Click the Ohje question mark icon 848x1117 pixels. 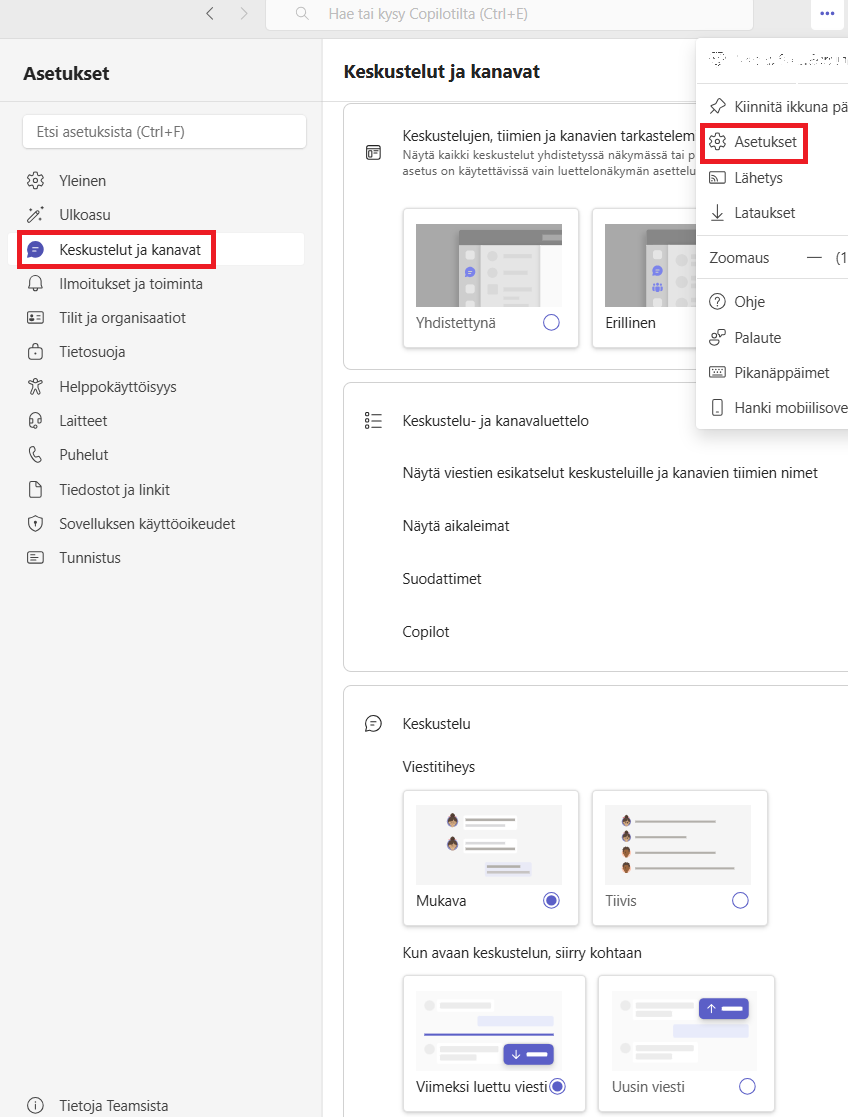[718, 301]
